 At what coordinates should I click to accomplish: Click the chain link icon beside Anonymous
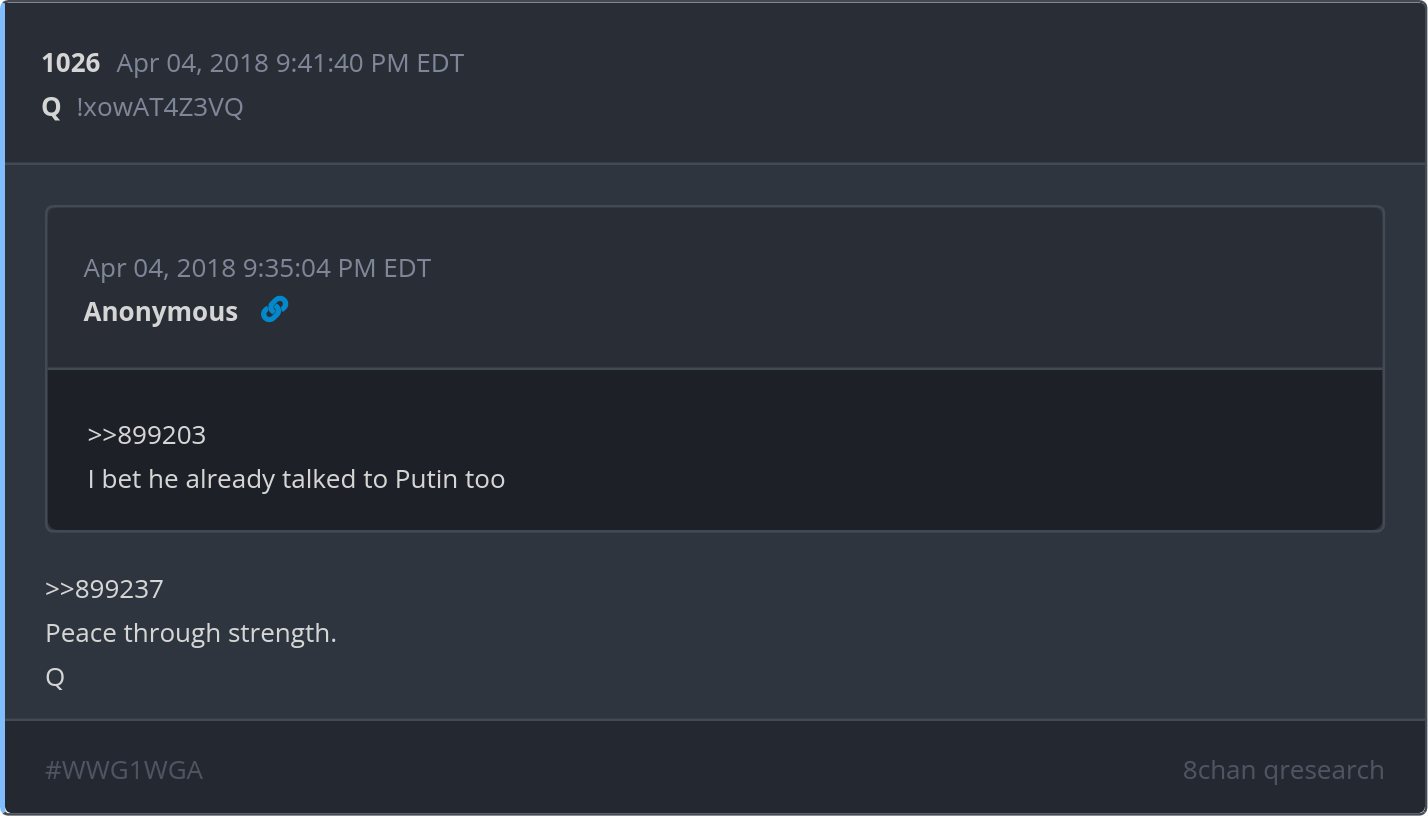tap(274, 311)
